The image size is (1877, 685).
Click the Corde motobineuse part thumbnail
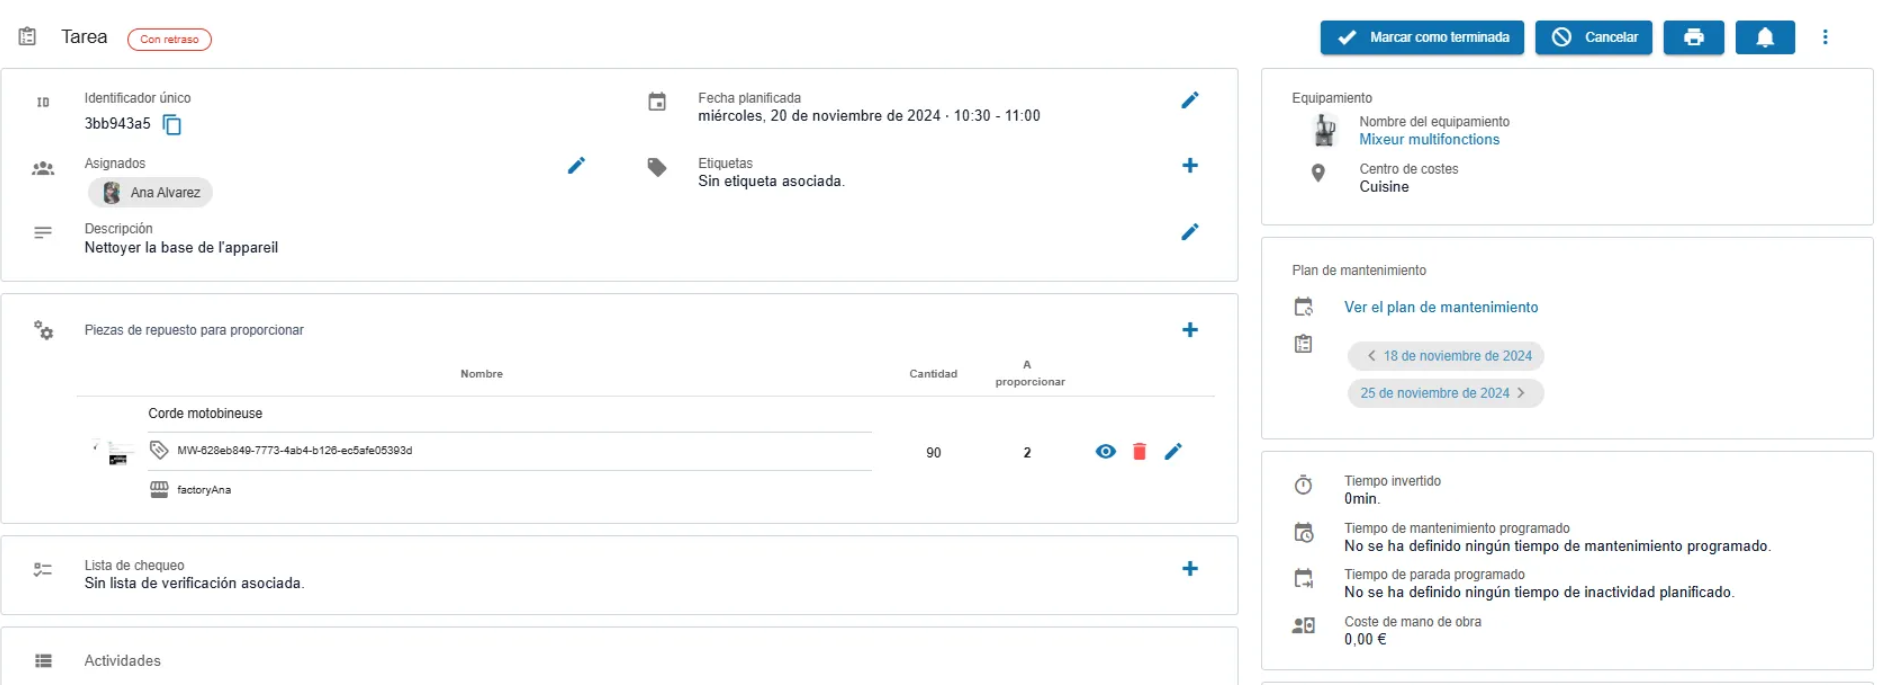pos(115,451)
